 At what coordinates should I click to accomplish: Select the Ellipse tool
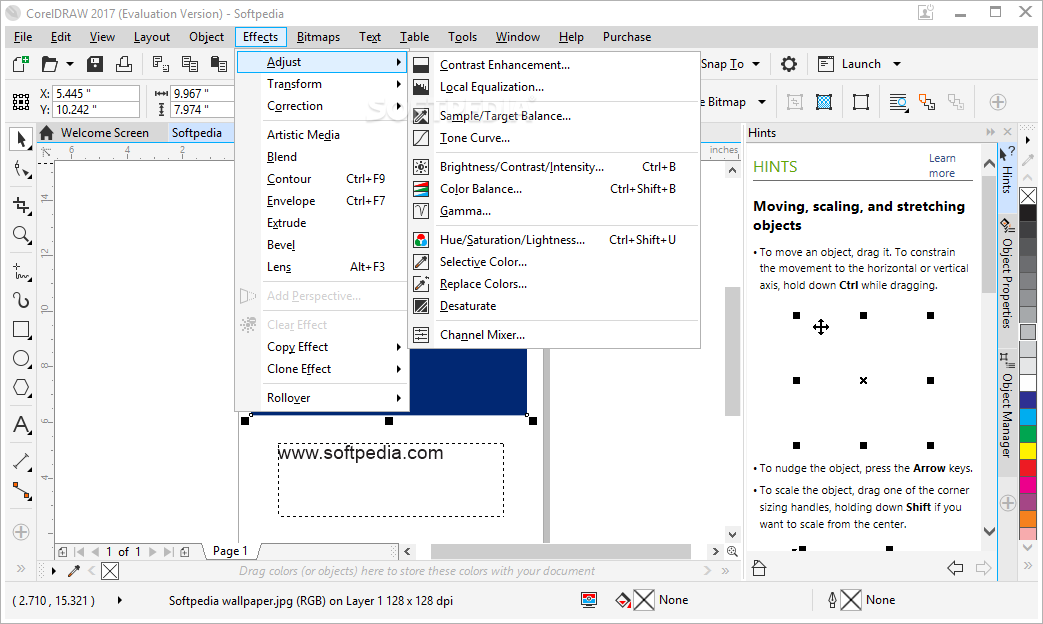pos(21,359)
